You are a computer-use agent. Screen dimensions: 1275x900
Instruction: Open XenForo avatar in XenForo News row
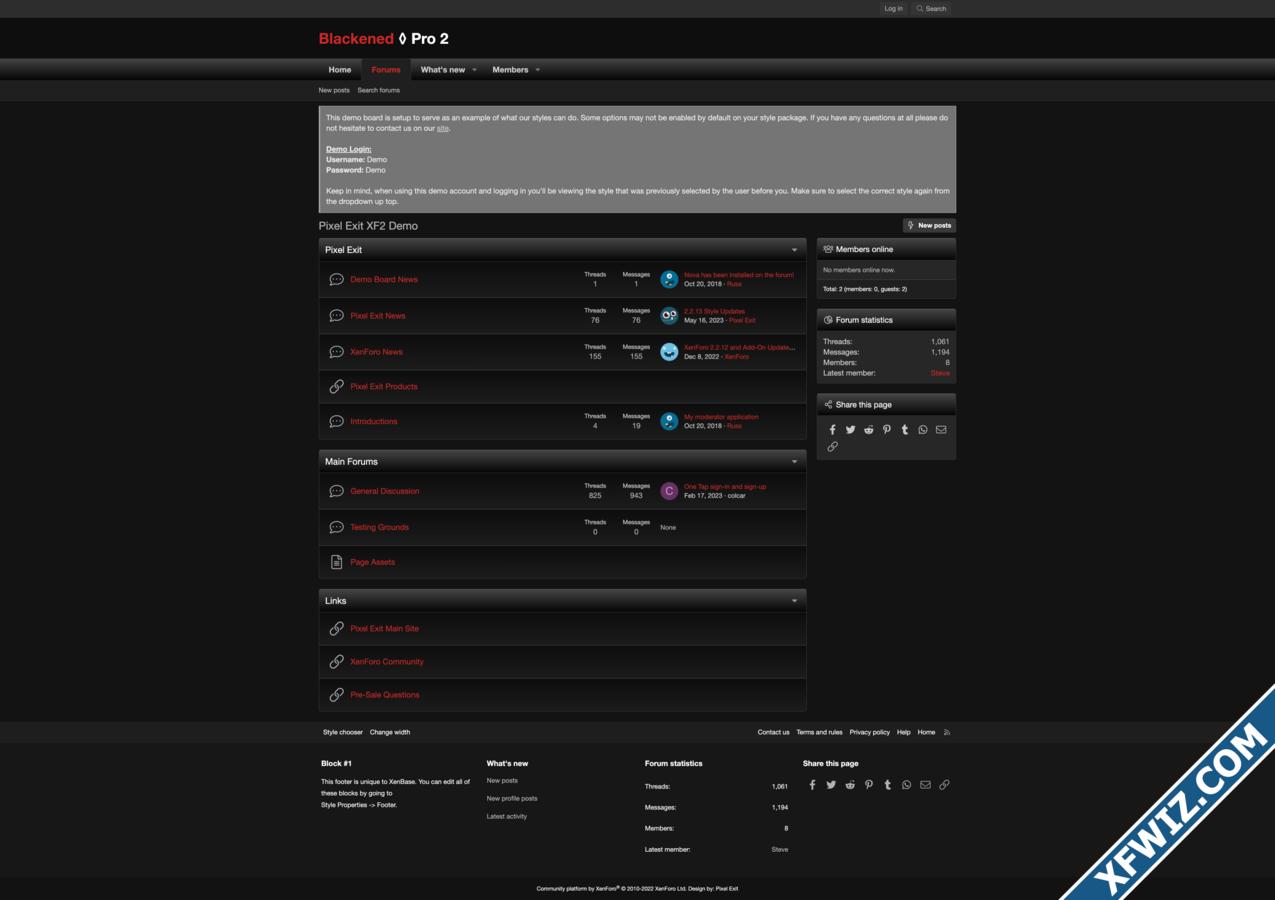669,351
